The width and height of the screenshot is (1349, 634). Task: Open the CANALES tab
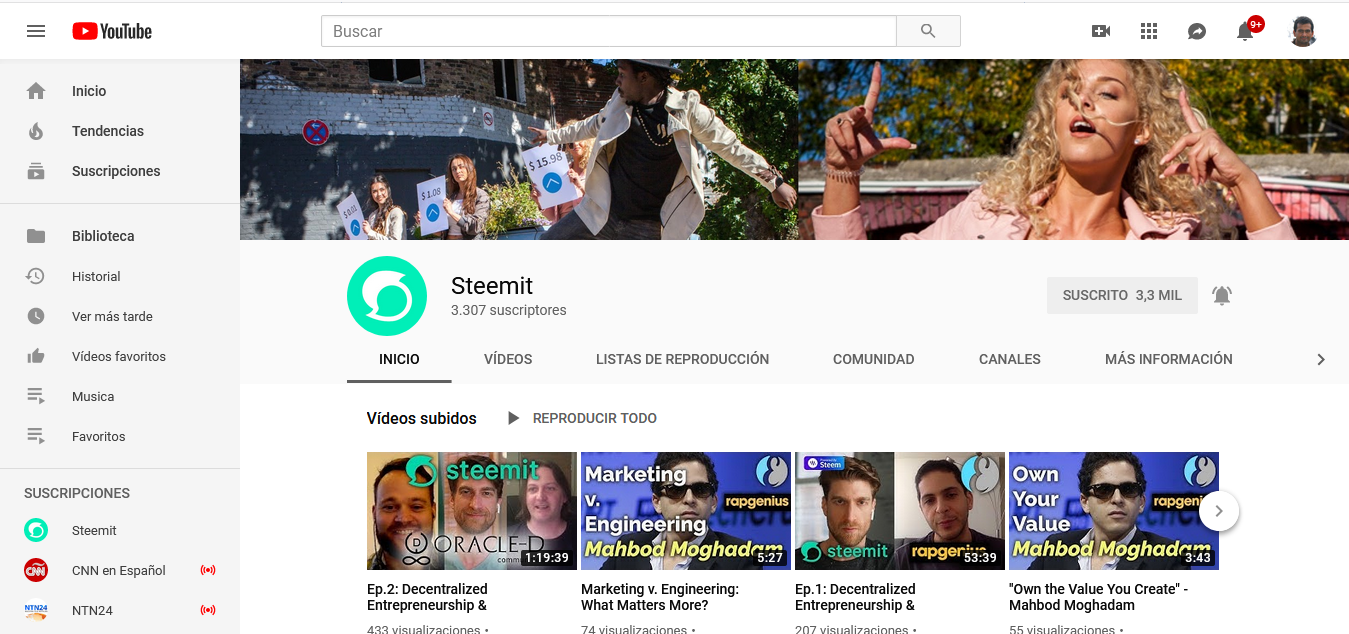click(x=1010, y=359)
